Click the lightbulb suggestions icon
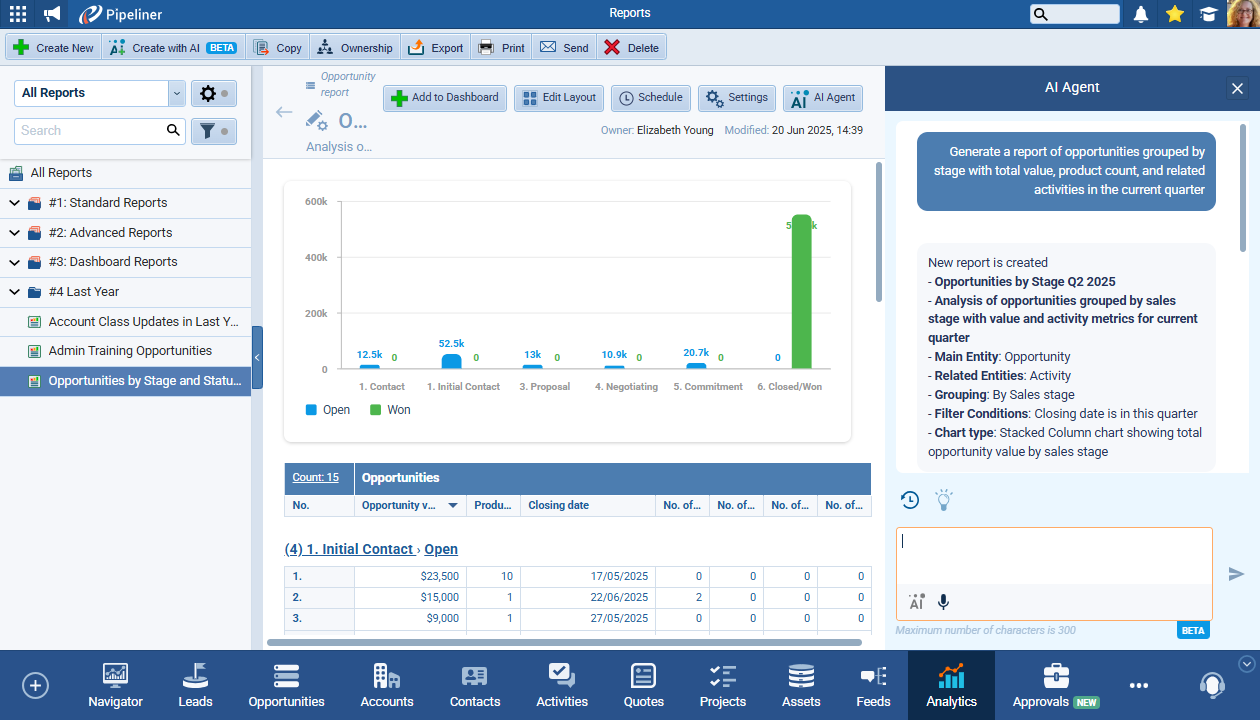Image resolution: width=1260 pixels, height=720 pixels. [x=943, y=500]
